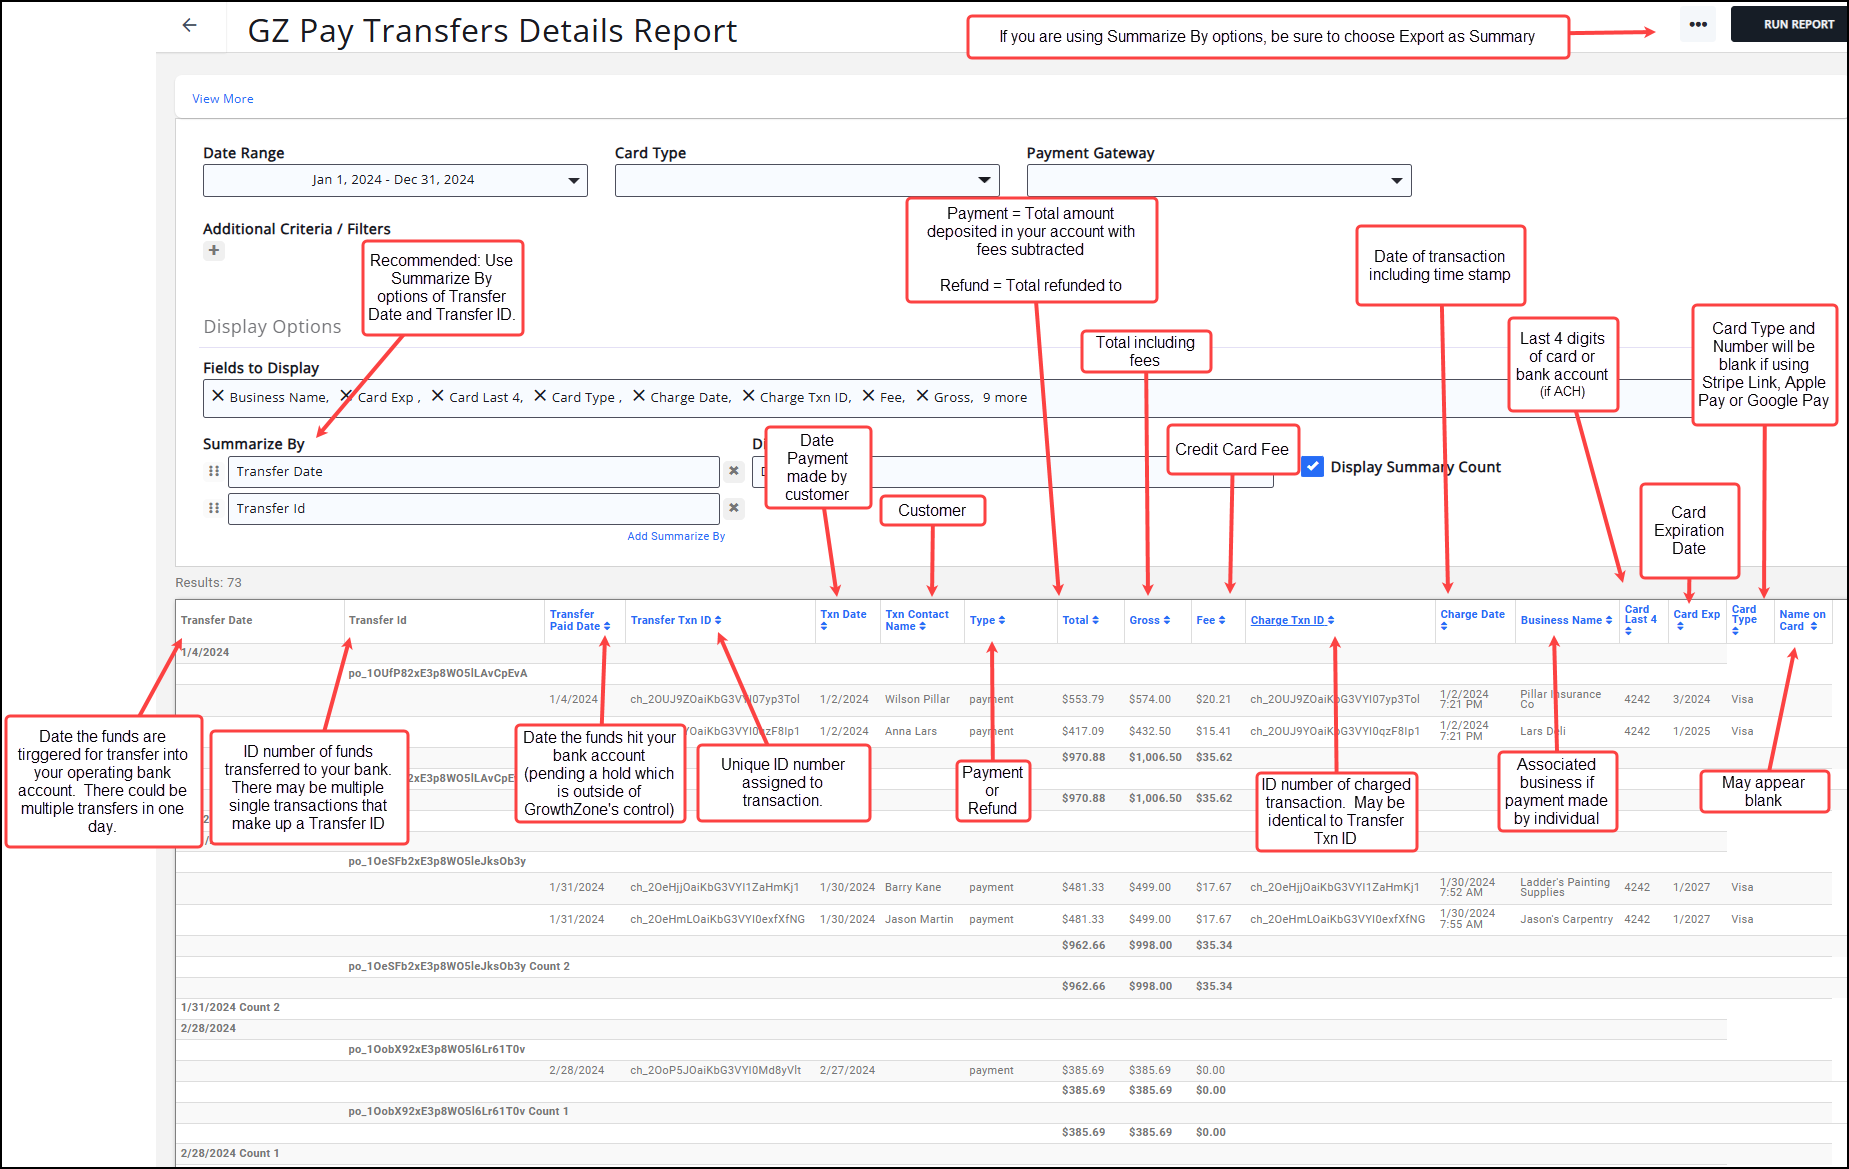Remove Business Name from displayed fields
Viewport: 1849px width, 1169px height.
click(218, 396)
